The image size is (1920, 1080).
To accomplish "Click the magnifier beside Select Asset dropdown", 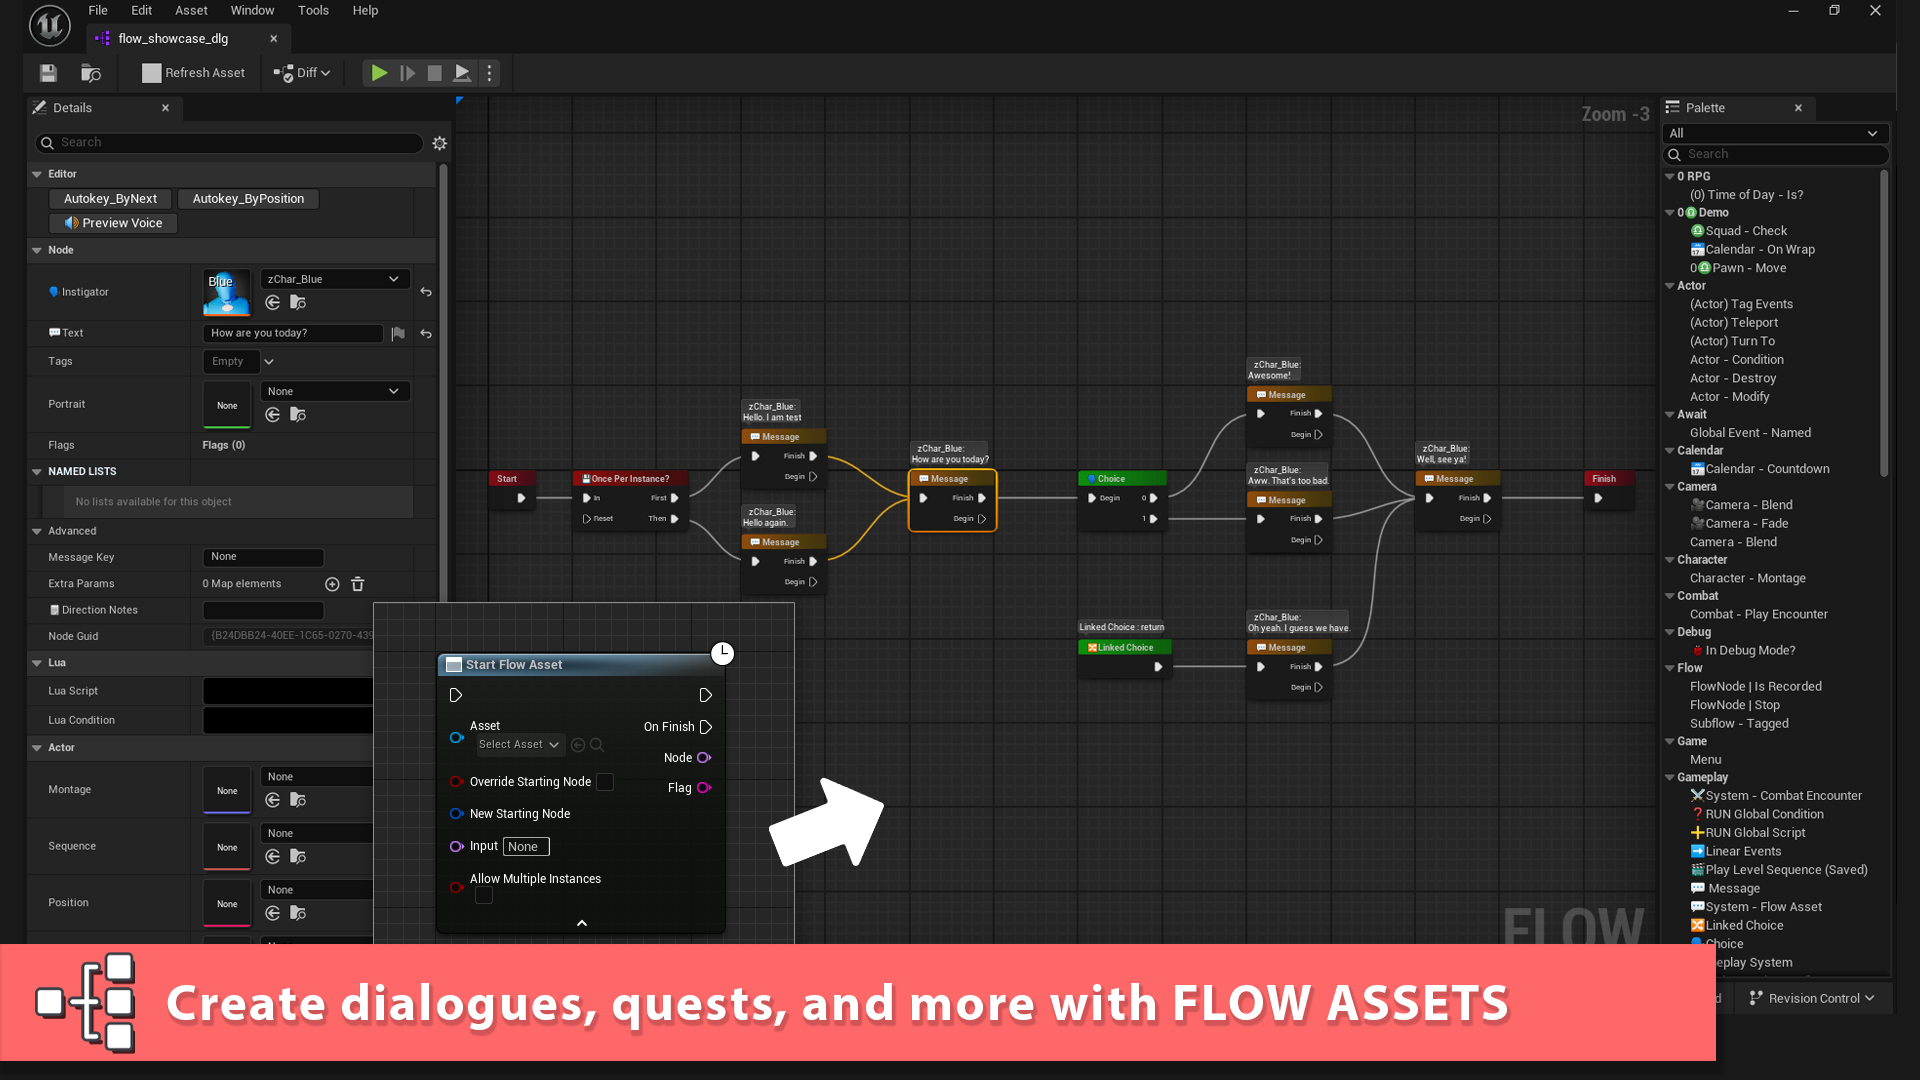I will coord(597,745).
